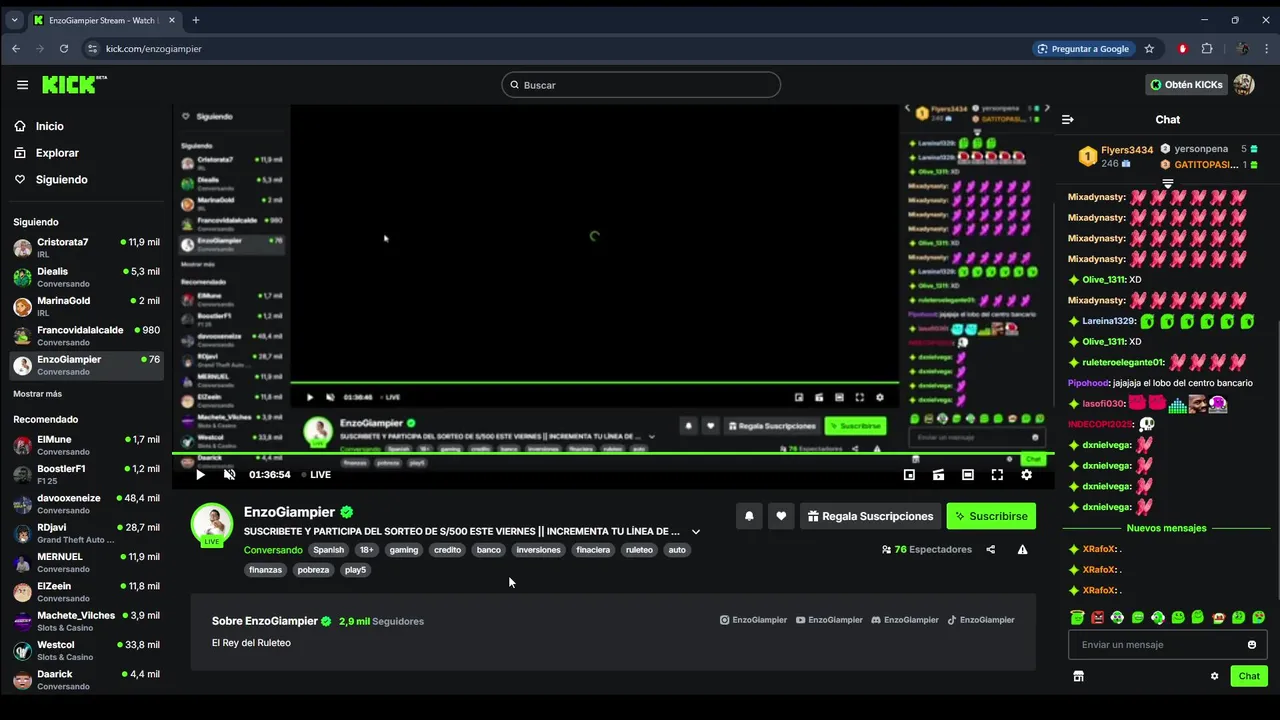Unmute the stream volume icon
The image size is (1280, 720).
(229, 475)
